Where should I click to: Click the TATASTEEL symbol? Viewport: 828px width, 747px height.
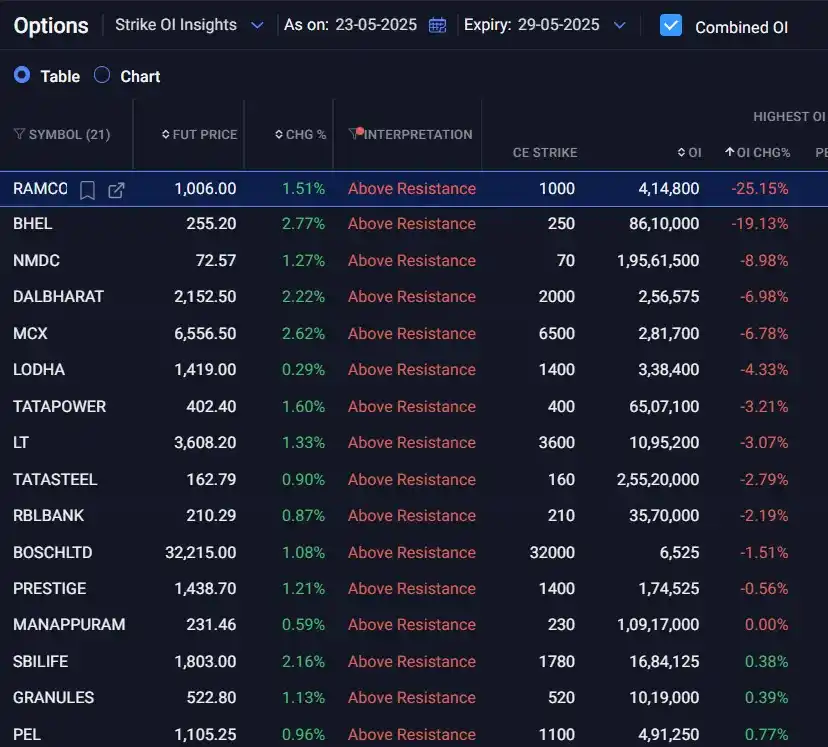pos(55,479)
